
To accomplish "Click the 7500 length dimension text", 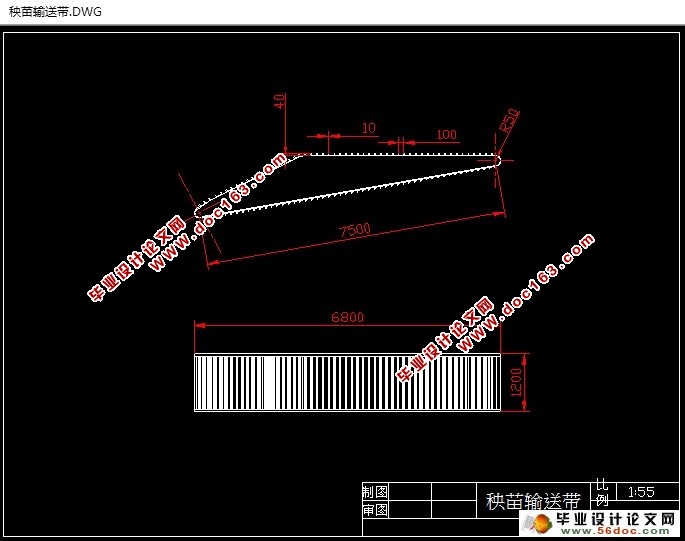I will tap(355, 230).
